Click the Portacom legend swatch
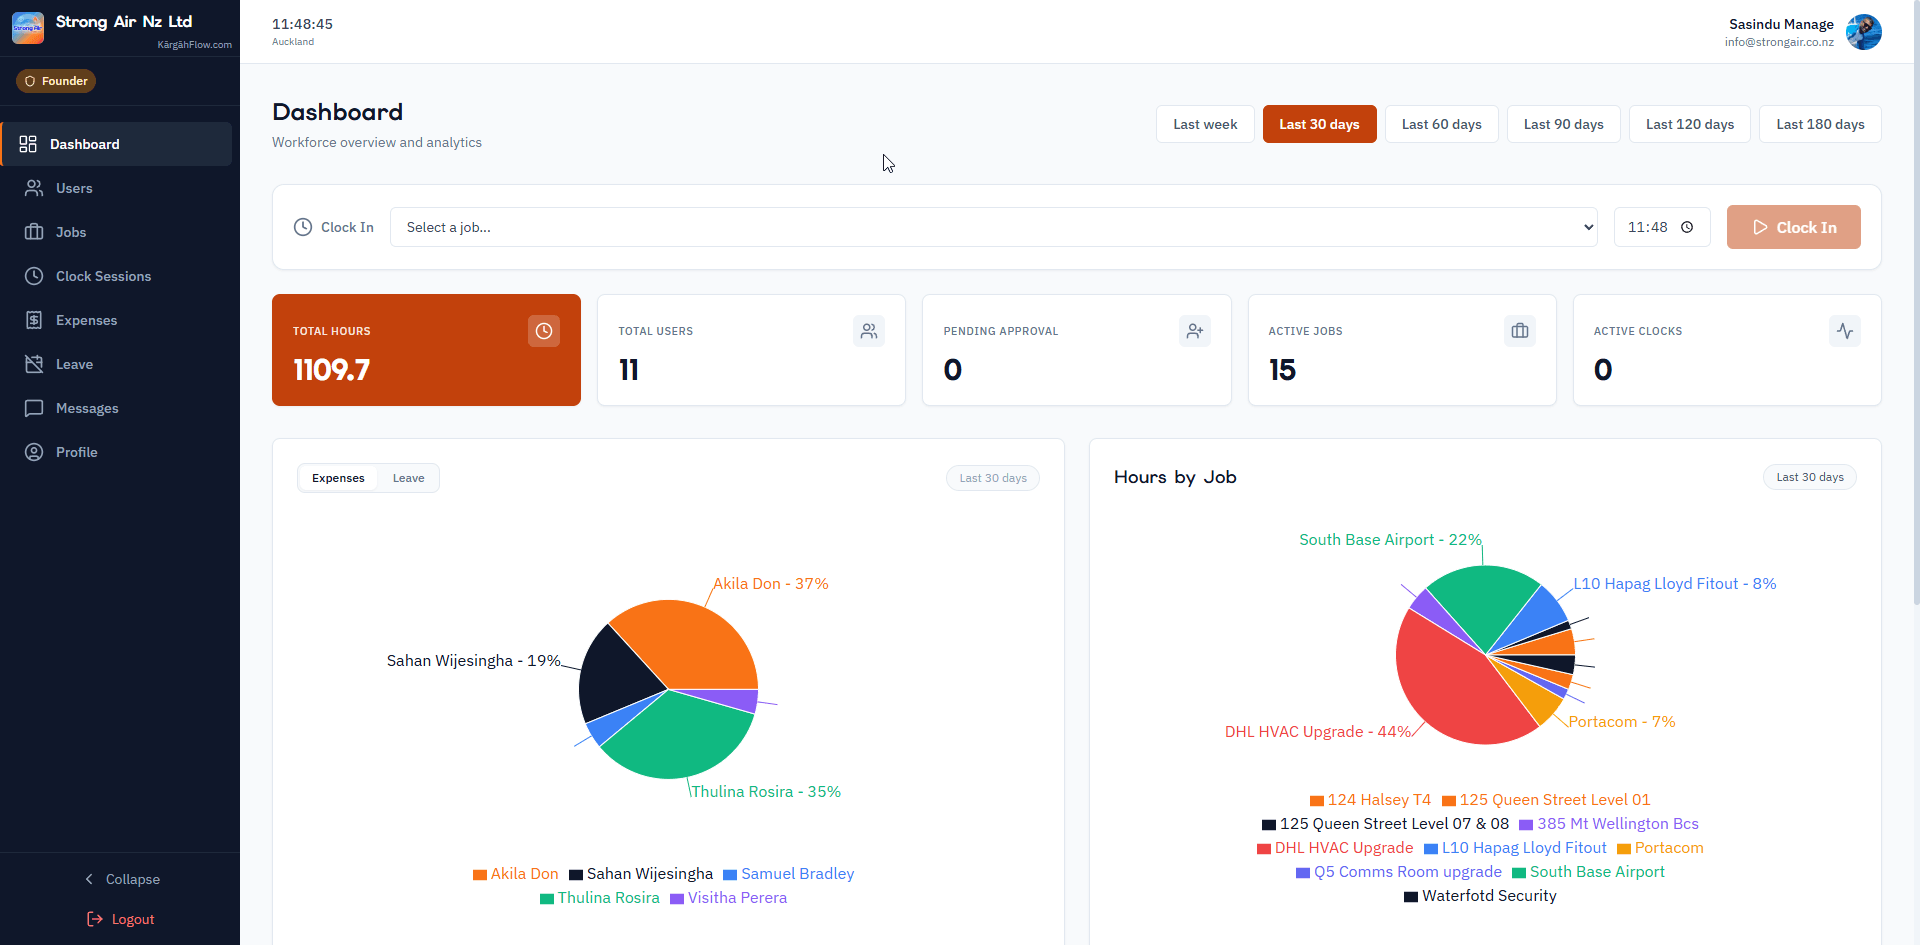 pyautogui.click(x=1624, y=849)
